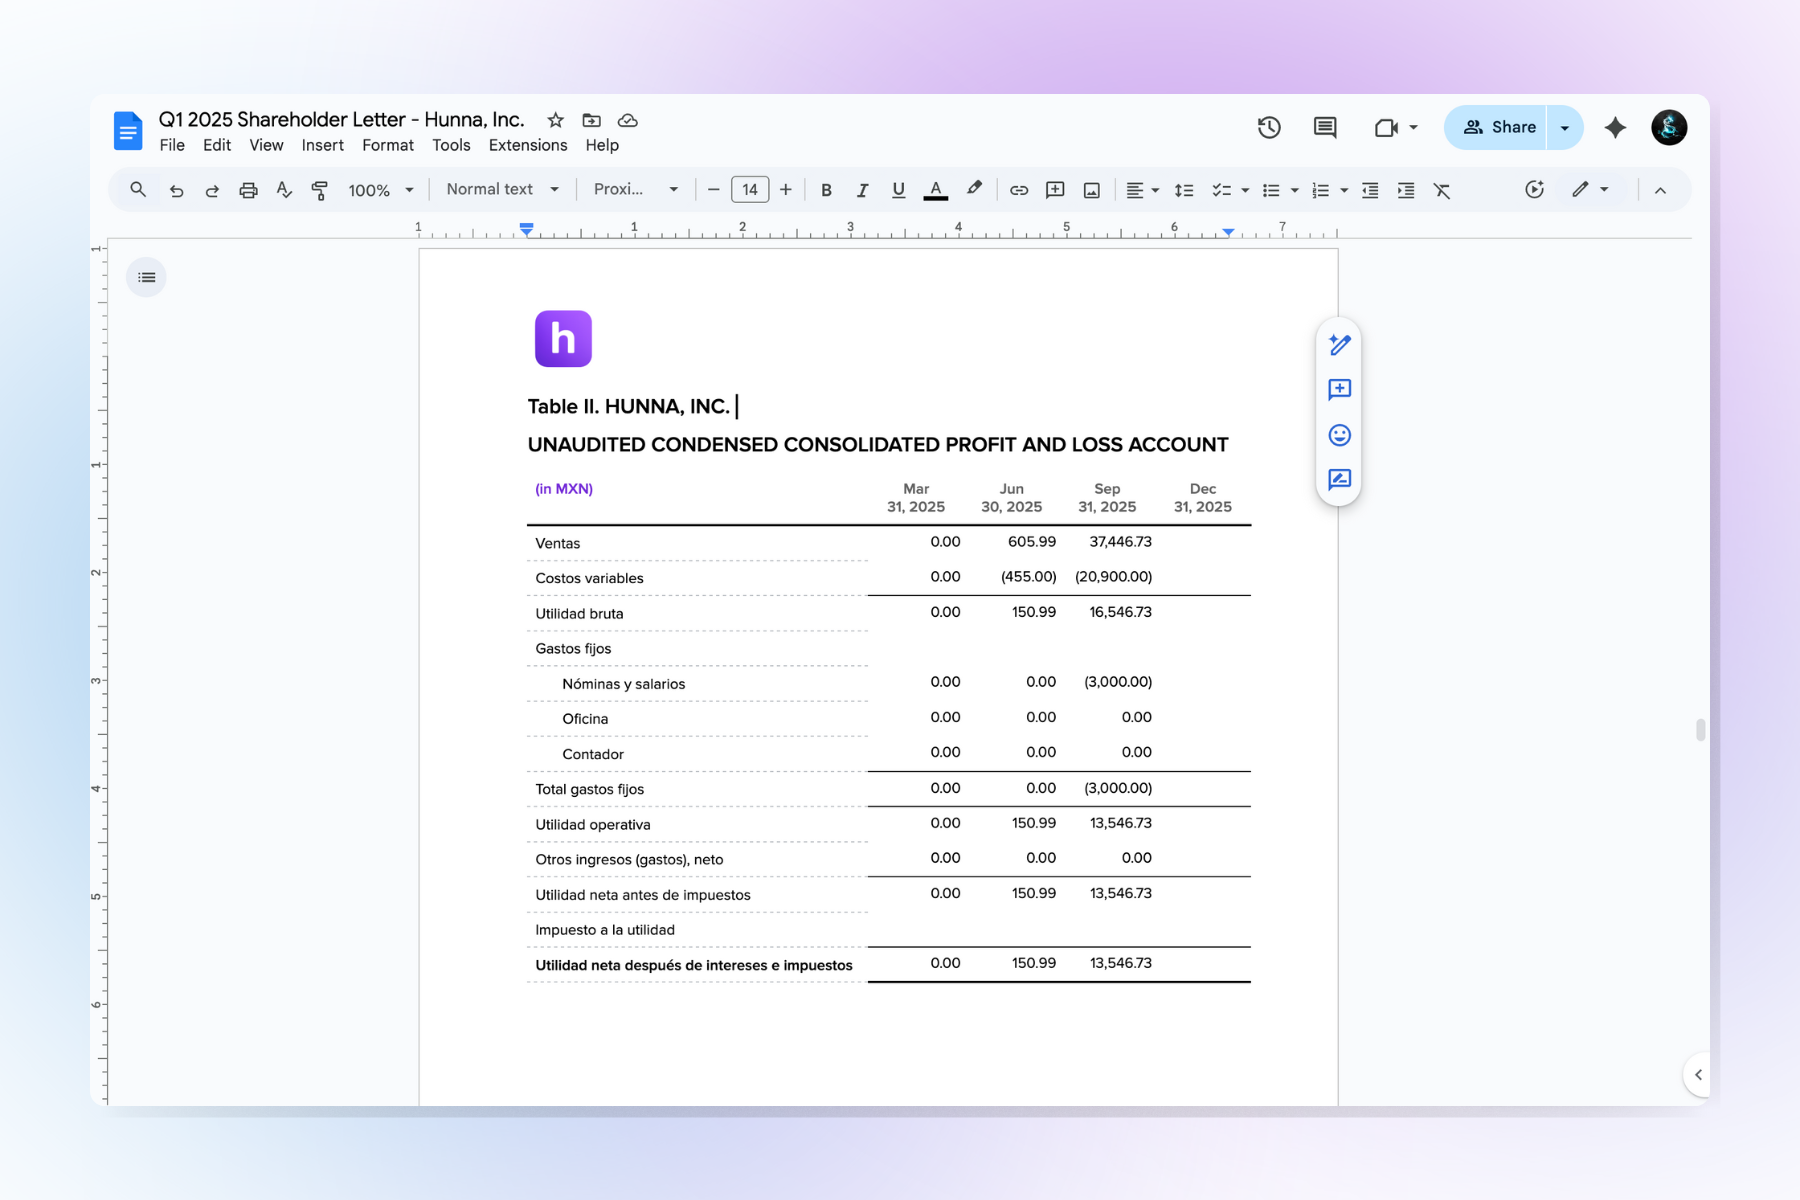This screenshot has height=1200, width=1800.
Task: Click the Gemini sparkle icon
Action: (1615, 127)
